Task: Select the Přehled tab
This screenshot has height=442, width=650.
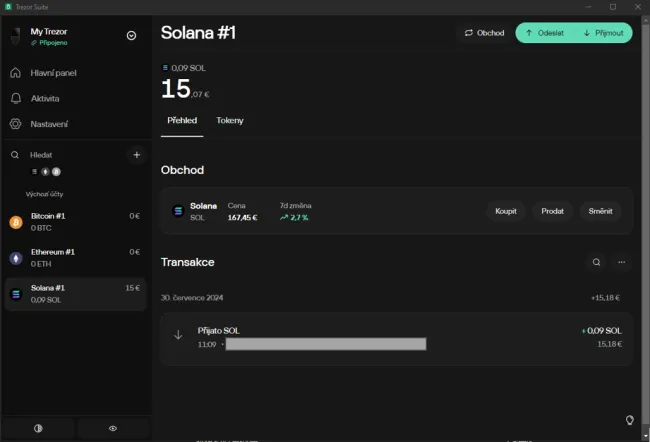Action: pos(182,120)
